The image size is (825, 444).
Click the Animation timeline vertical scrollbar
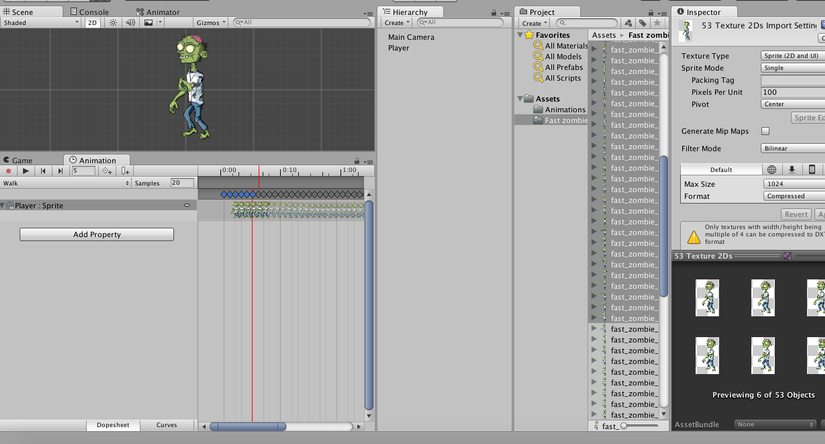[x=369, y=305]
